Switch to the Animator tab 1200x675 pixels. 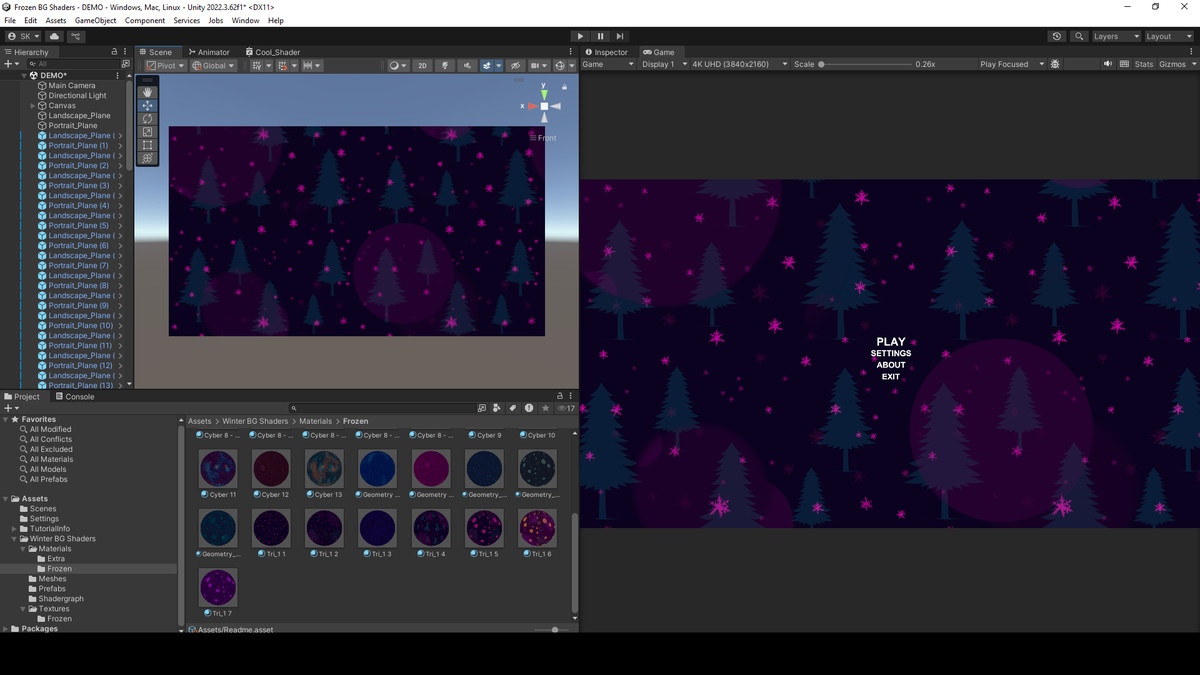pos(210,52)
